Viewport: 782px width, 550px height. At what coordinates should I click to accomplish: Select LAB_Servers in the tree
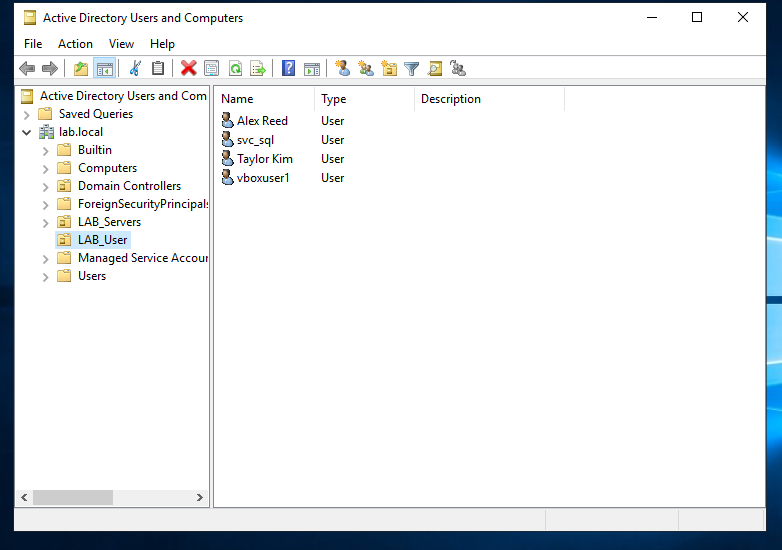tap(109, 222)
